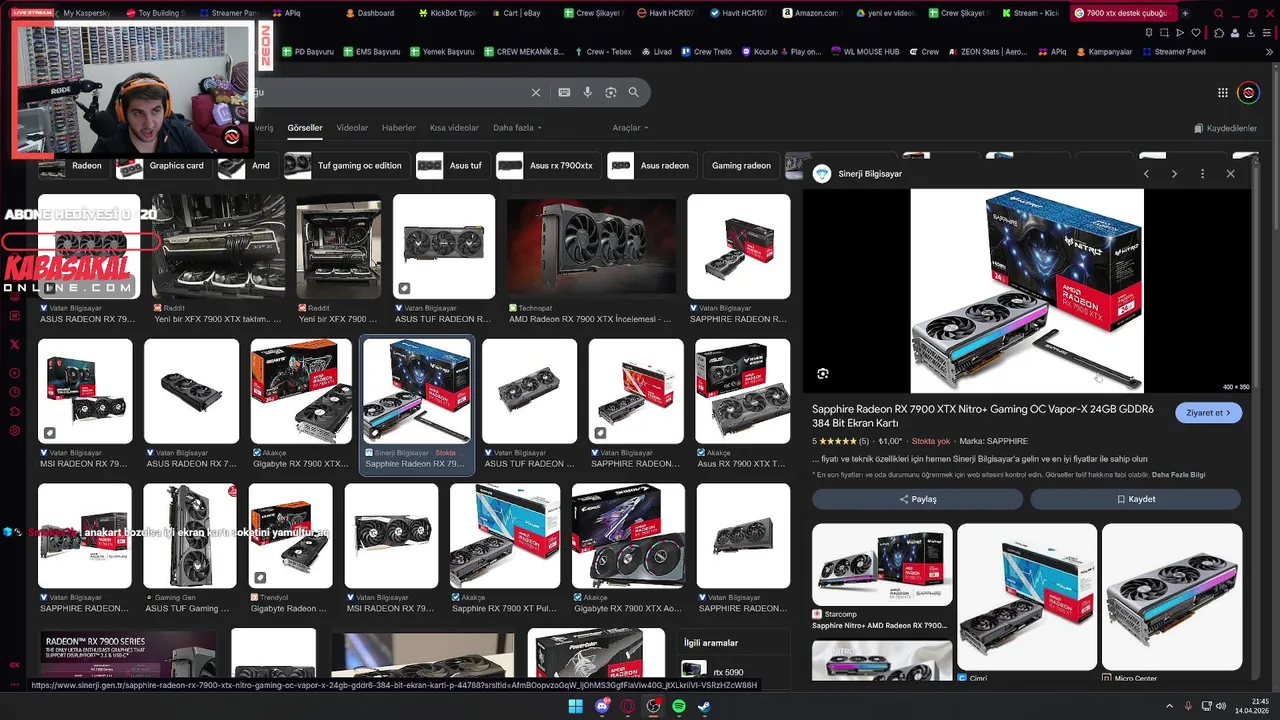Open the Google apps grid
This screenshot has width=1280, height=720.
[1223, 93]
